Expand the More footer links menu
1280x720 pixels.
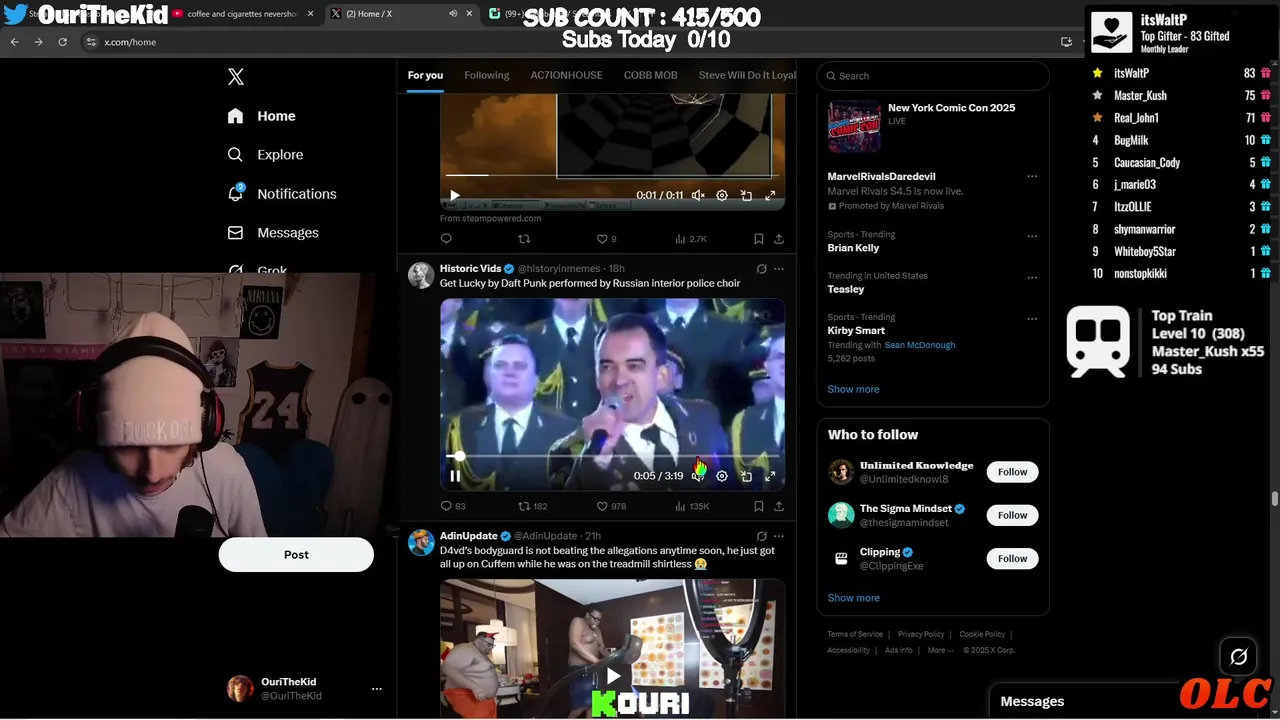point(939,650)
